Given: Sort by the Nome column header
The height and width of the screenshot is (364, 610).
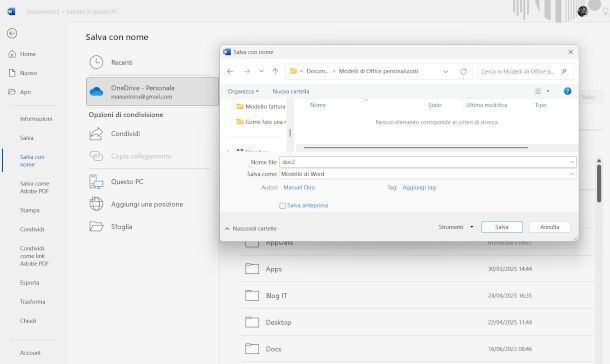Looking at the screenshot, I should pos(318,105).
